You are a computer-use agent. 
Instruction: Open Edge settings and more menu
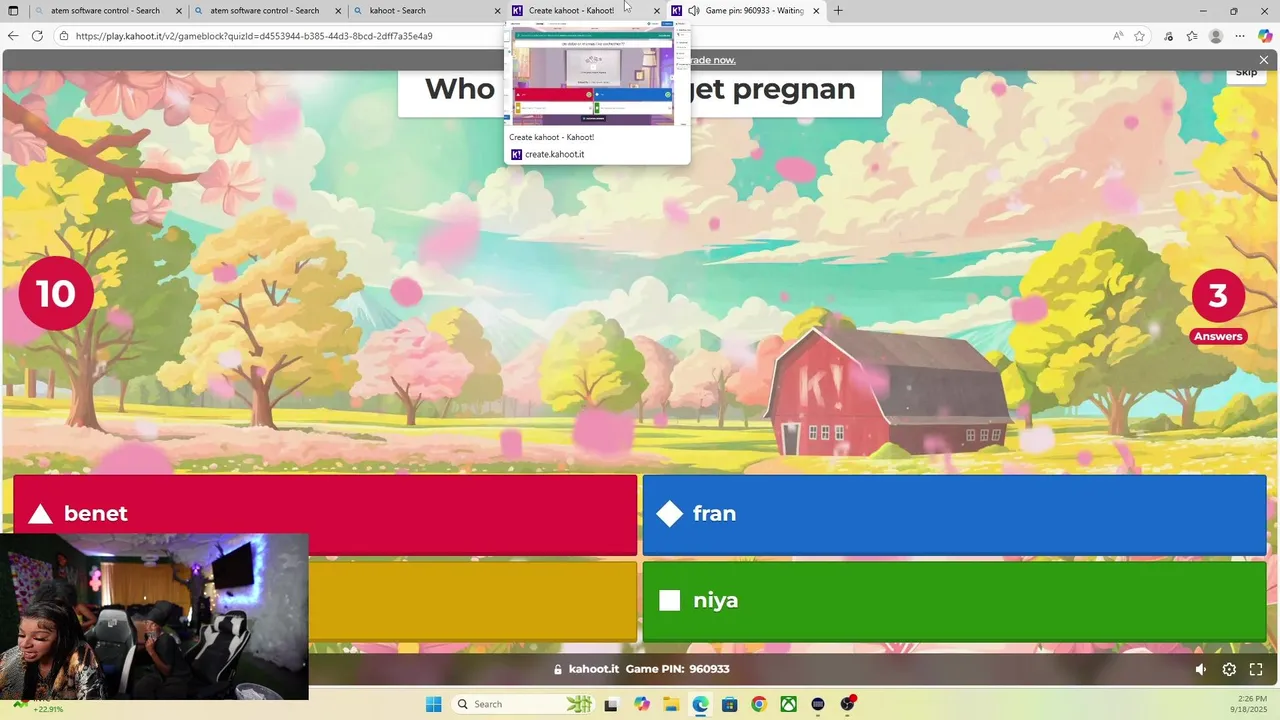[x=1240, y=36]
